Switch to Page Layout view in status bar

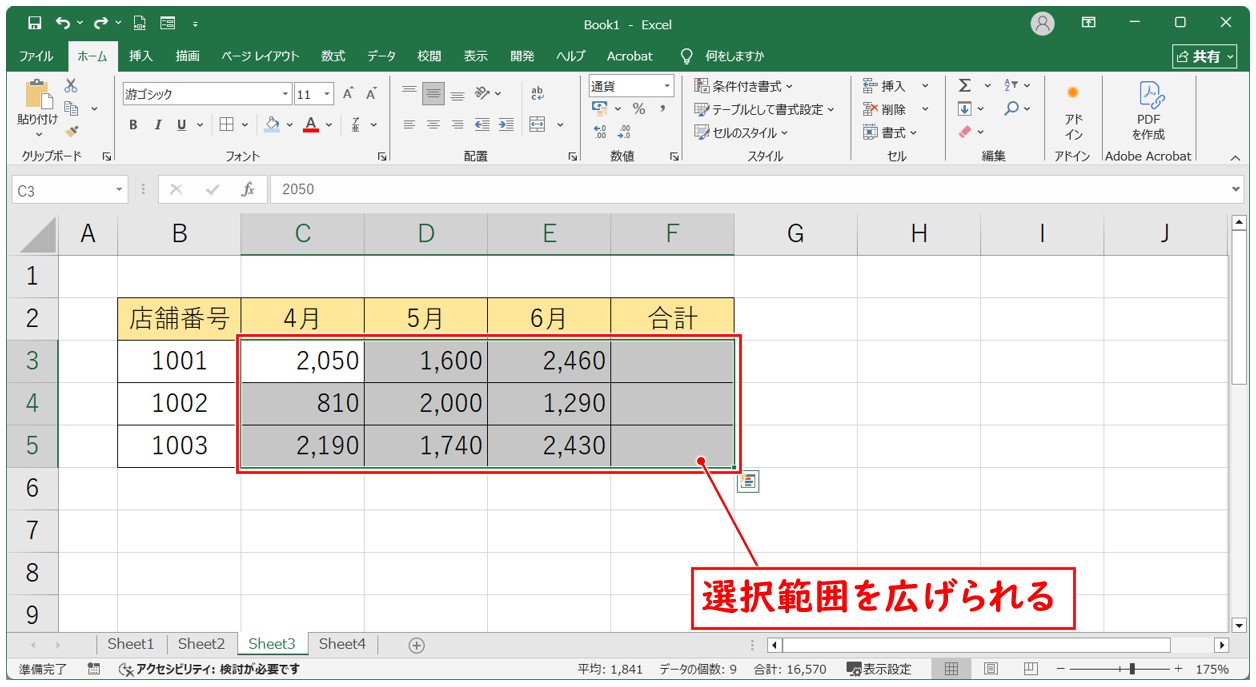[x=990, y=669]
